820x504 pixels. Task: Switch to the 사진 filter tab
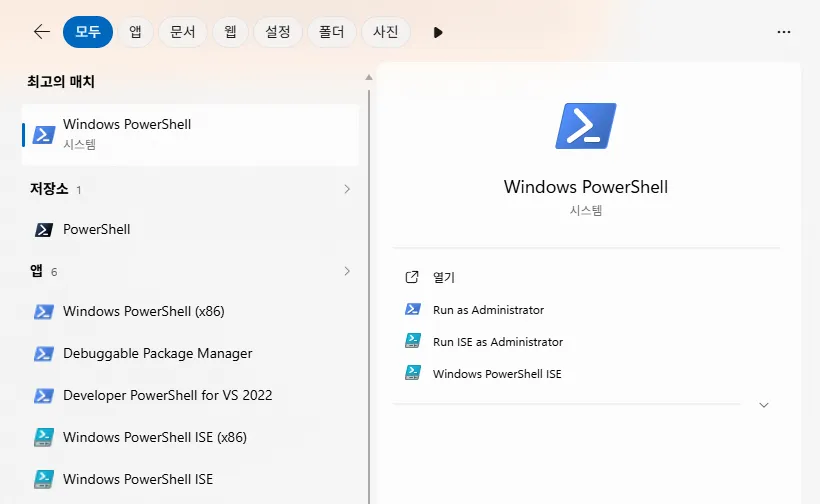pyautogui.click(x=385, y=32)
